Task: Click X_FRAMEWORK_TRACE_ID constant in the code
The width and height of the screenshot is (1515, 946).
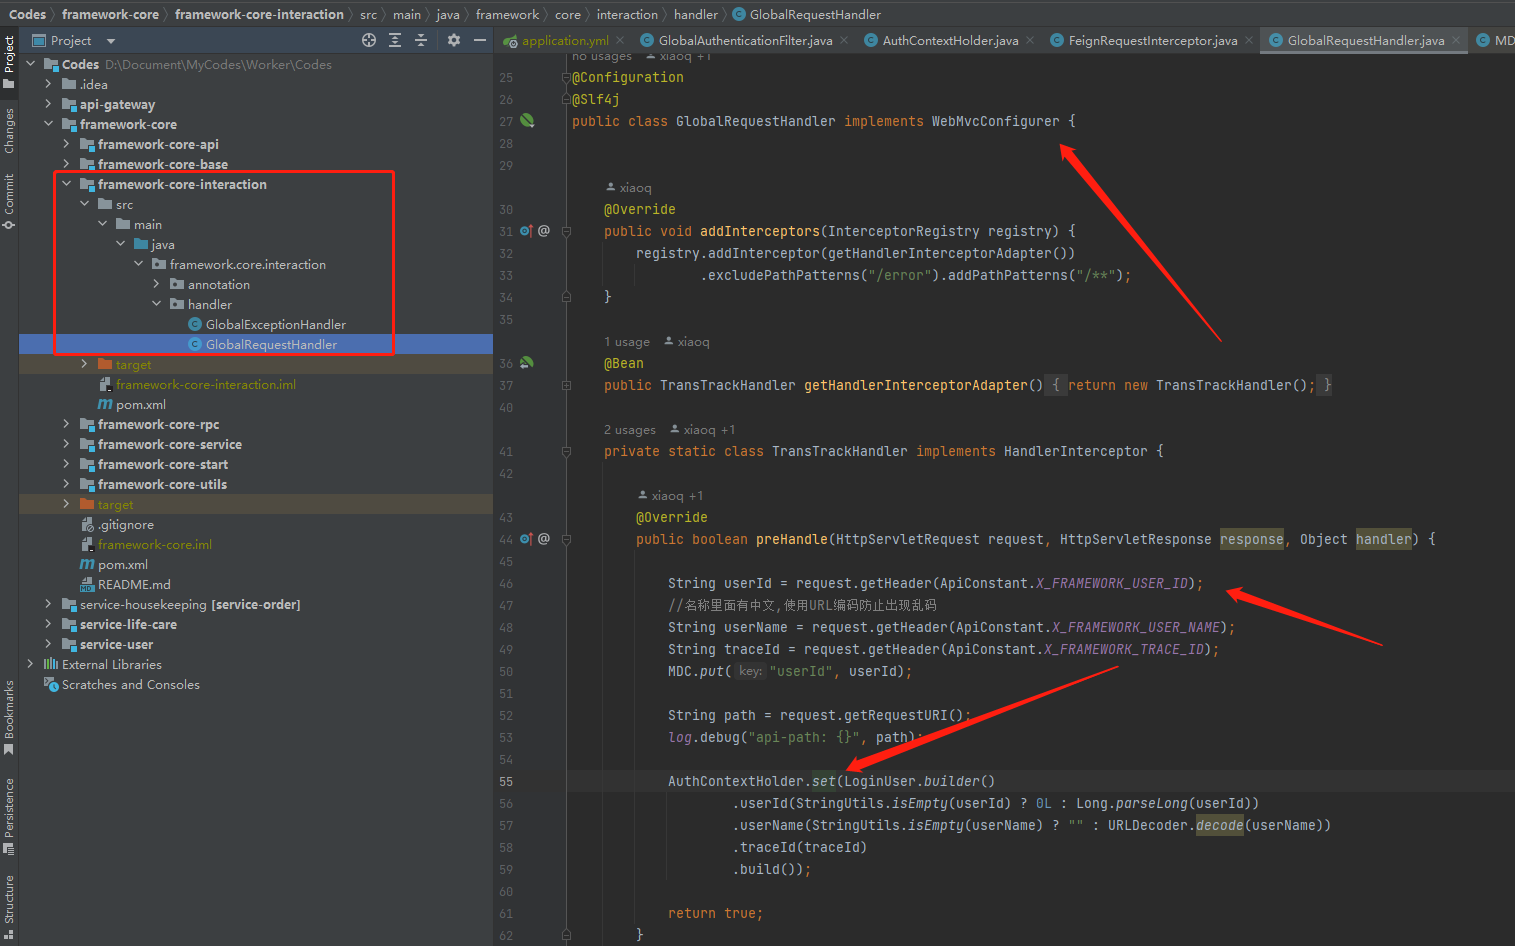Action: click(1123, 649)
